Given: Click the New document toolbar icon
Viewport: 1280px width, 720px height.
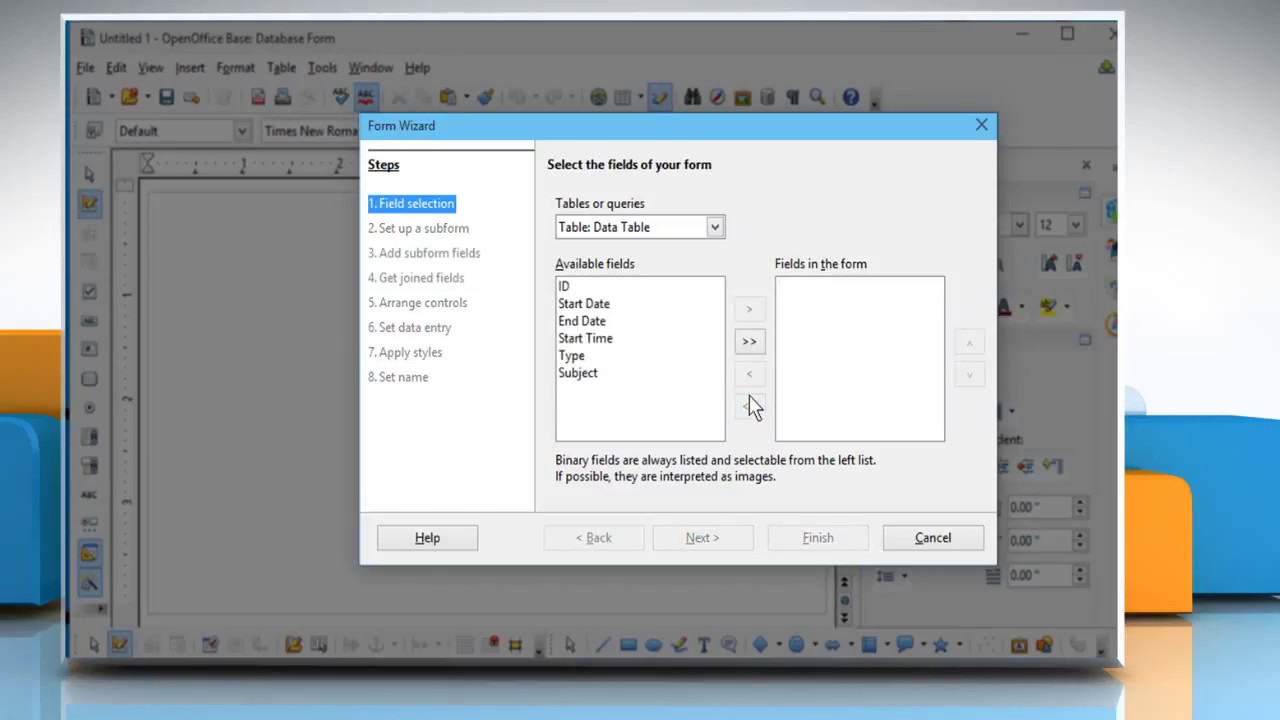Looking at the screenshot, I should [94, 97].
